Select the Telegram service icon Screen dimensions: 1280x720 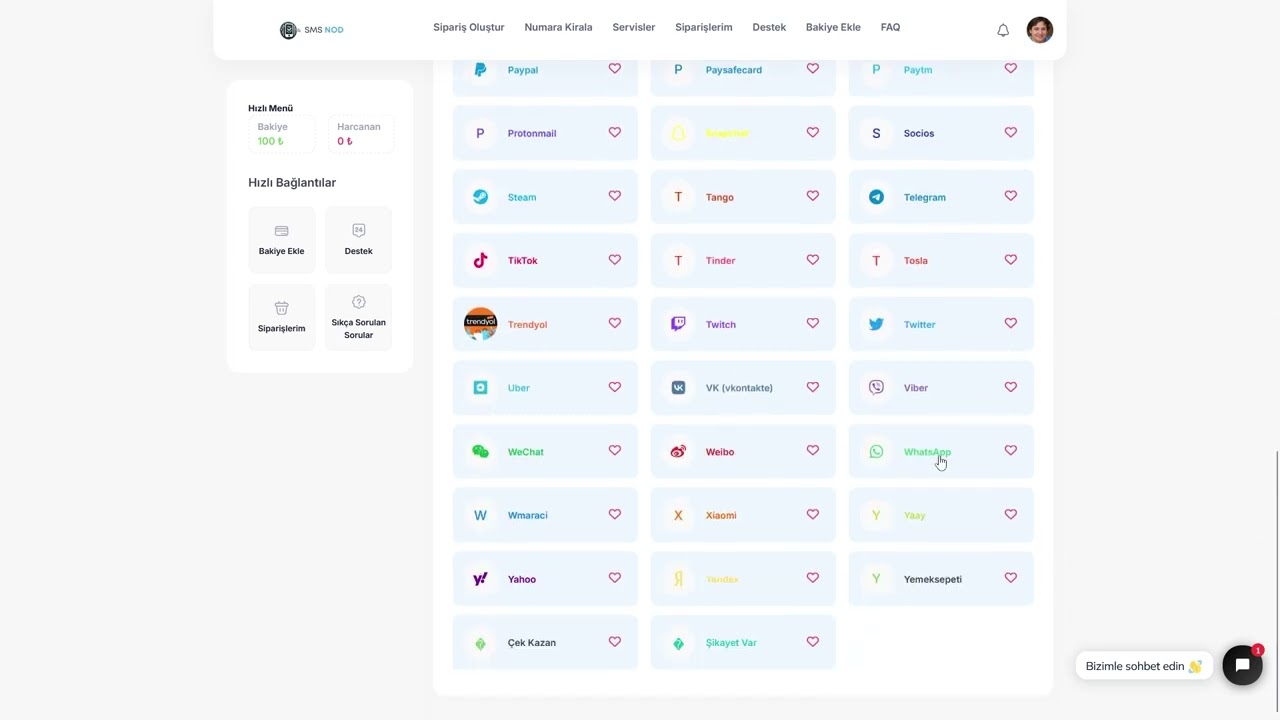pyautogui.click(x=876, y=197)
